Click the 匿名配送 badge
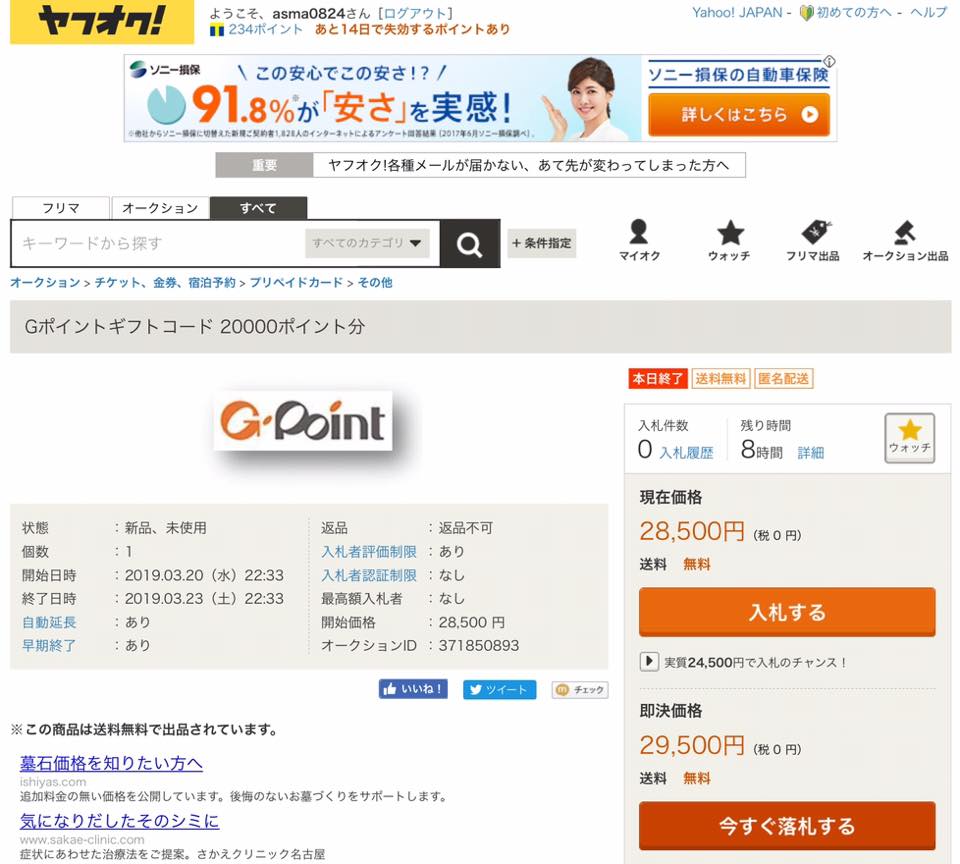The width and height of the screenshot is (960, 864). click(x=784, y=378)
